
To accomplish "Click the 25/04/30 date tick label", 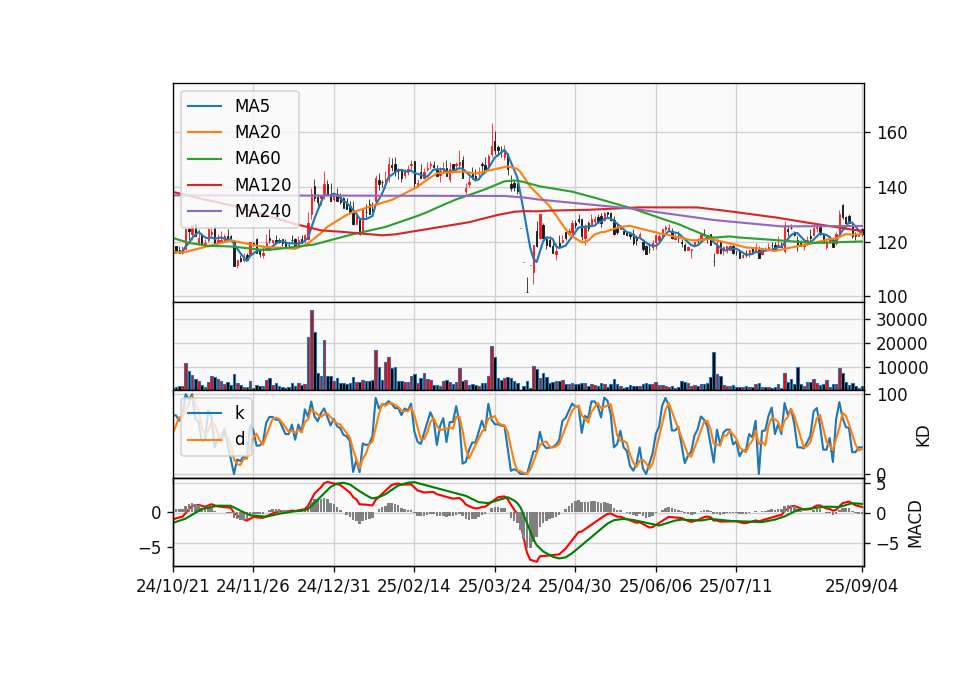I will tap(575, 586).
